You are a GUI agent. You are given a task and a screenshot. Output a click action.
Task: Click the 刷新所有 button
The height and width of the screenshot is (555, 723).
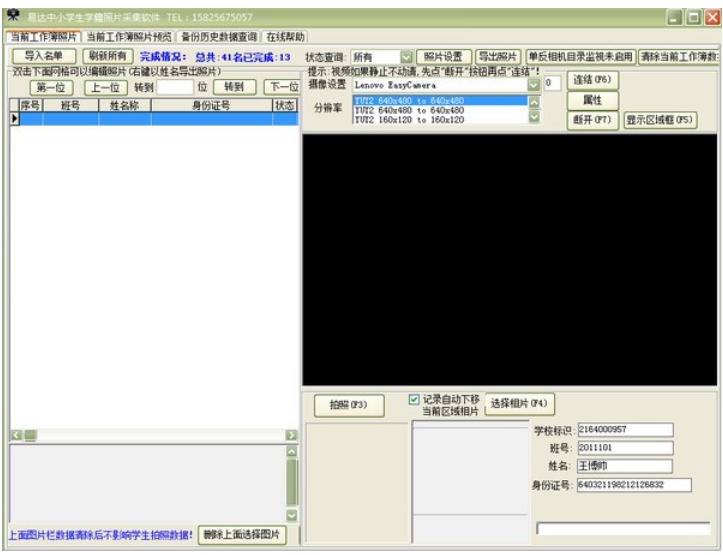coord(108,56)
